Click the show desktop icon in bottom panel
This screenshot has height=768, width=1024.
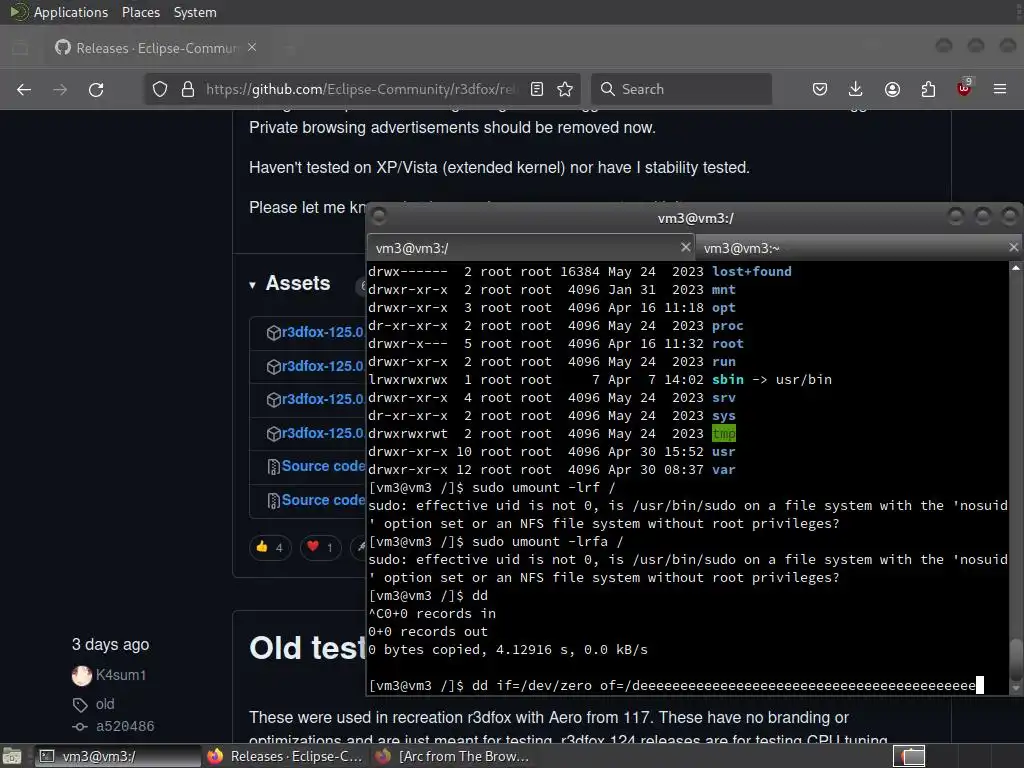point(12,756)
